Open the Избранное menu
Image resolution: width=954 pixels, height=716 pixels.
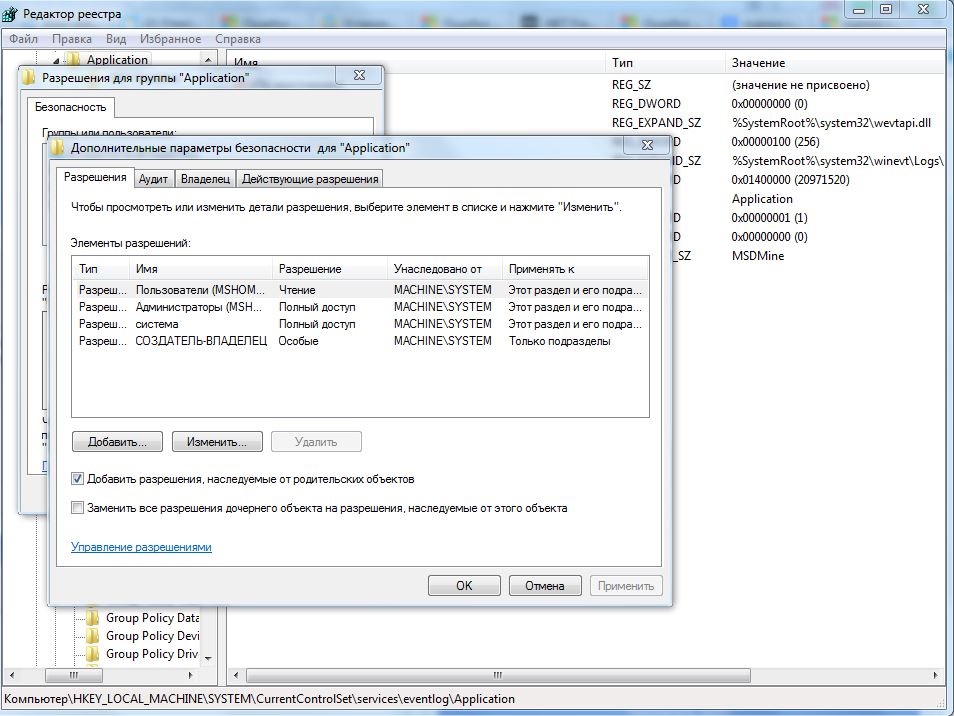coord(170,39)
